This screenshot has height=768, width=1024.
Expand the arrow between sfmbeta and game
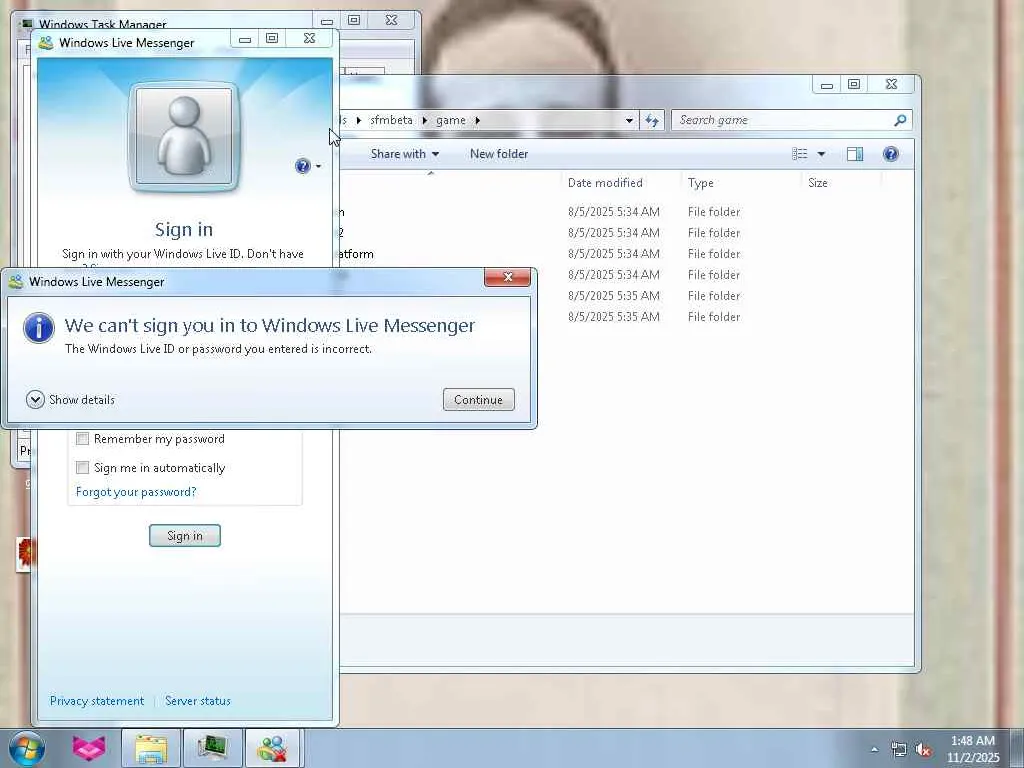click(x=424, y=120)
